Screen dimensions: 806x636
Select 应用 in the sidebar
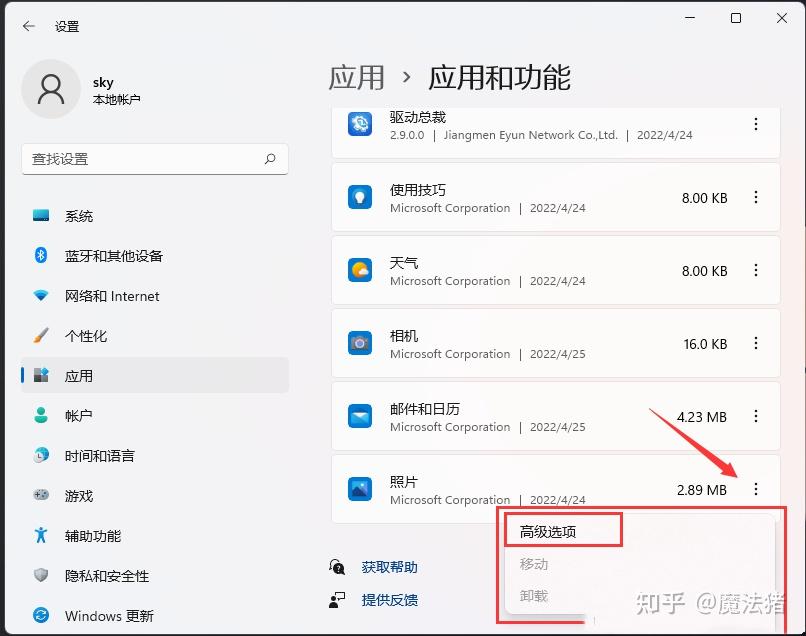[x=155, y=376]
